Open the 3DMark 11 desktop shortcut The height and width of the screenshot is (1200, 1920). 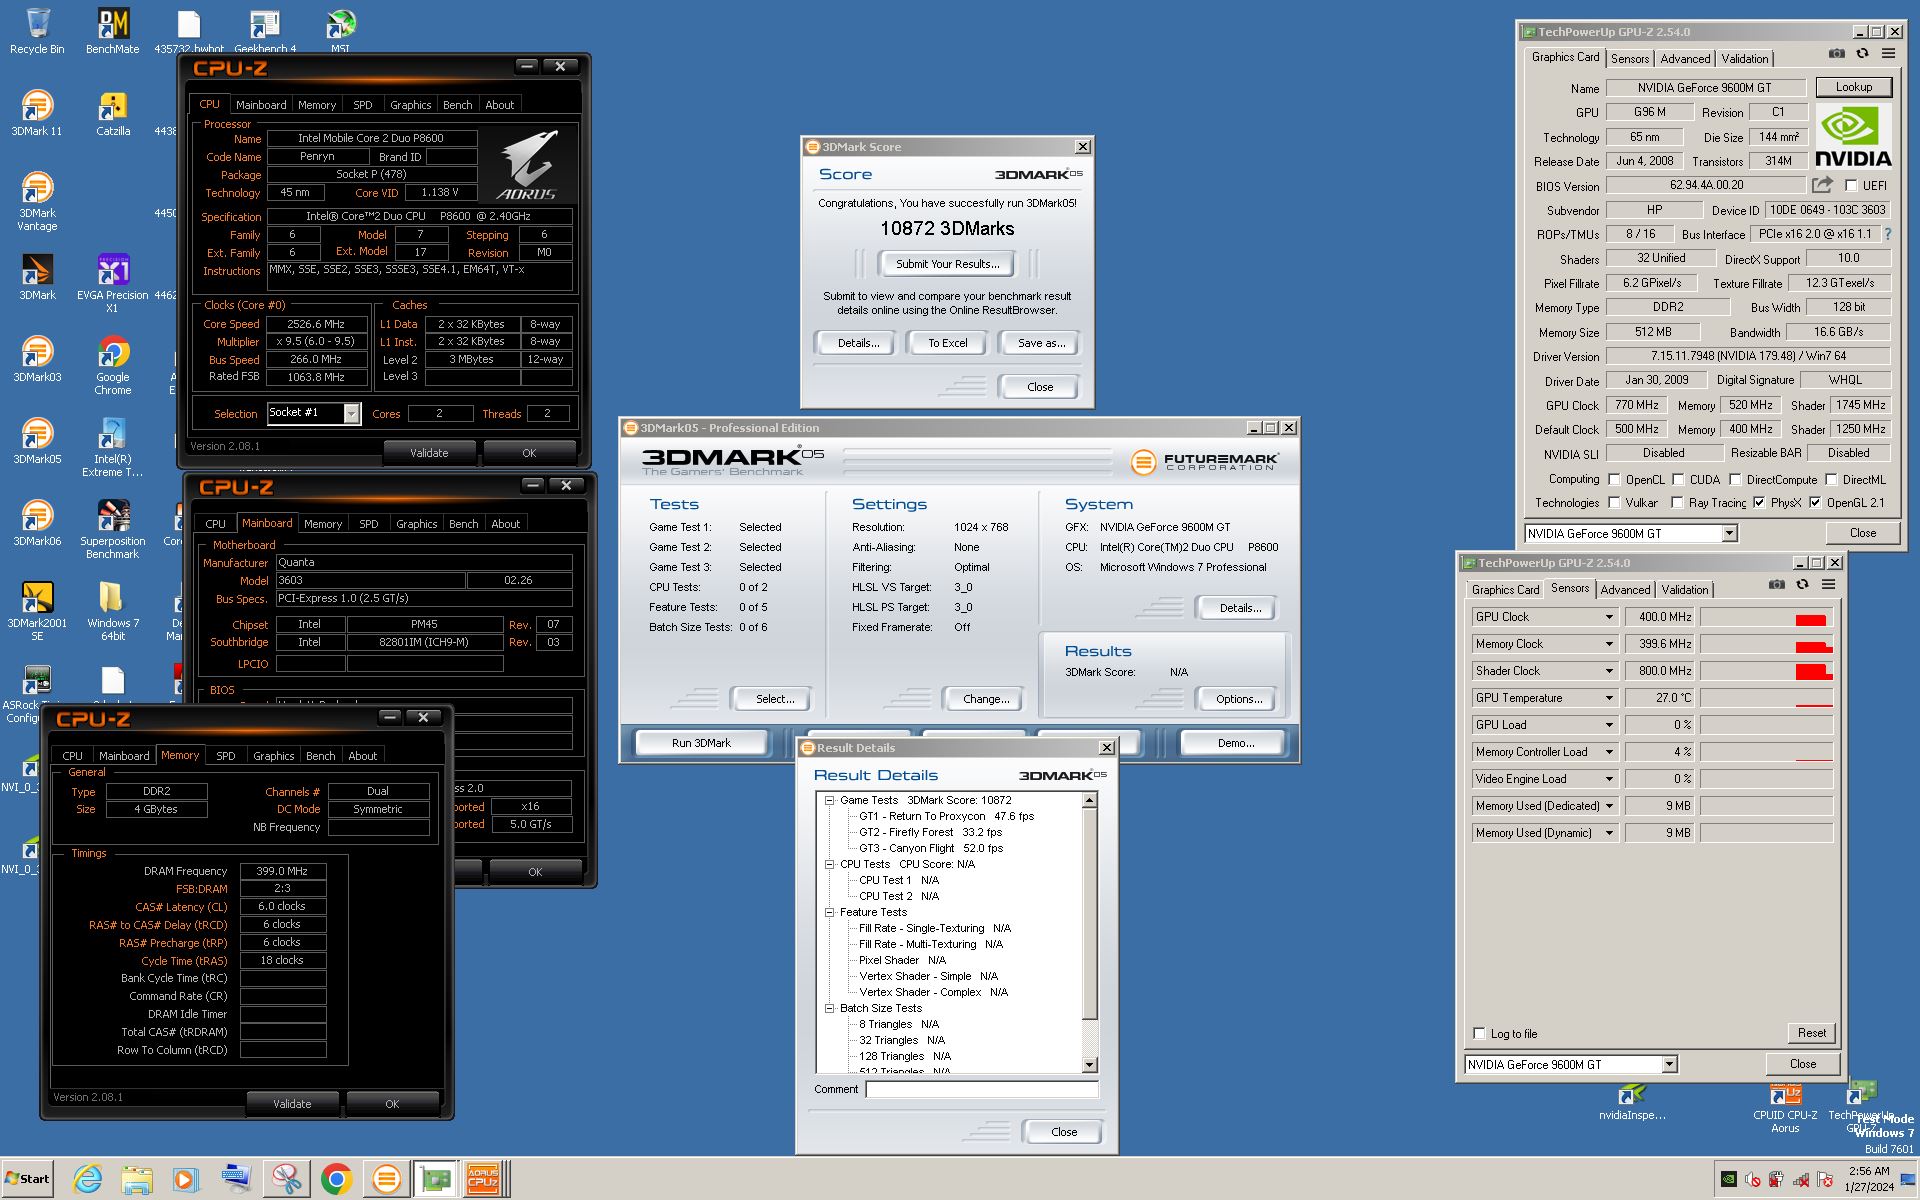(37, 112)
